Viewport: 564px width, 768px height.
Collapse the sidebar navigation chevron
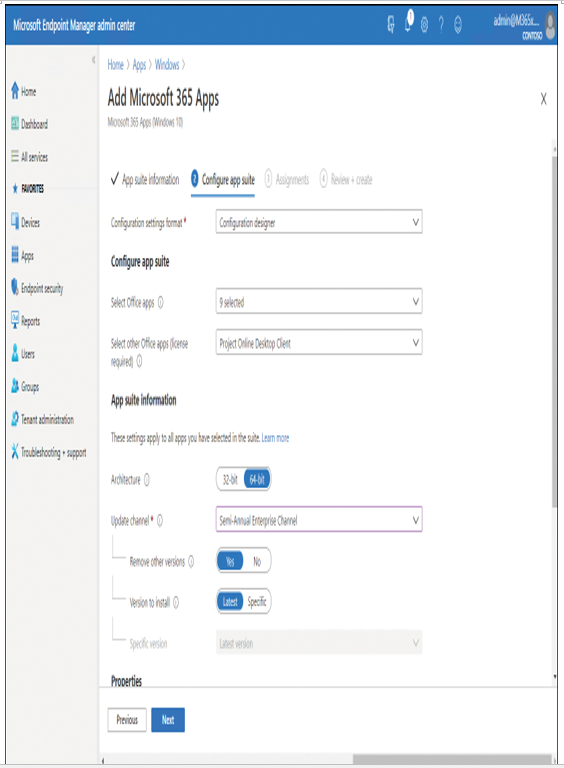94,60
